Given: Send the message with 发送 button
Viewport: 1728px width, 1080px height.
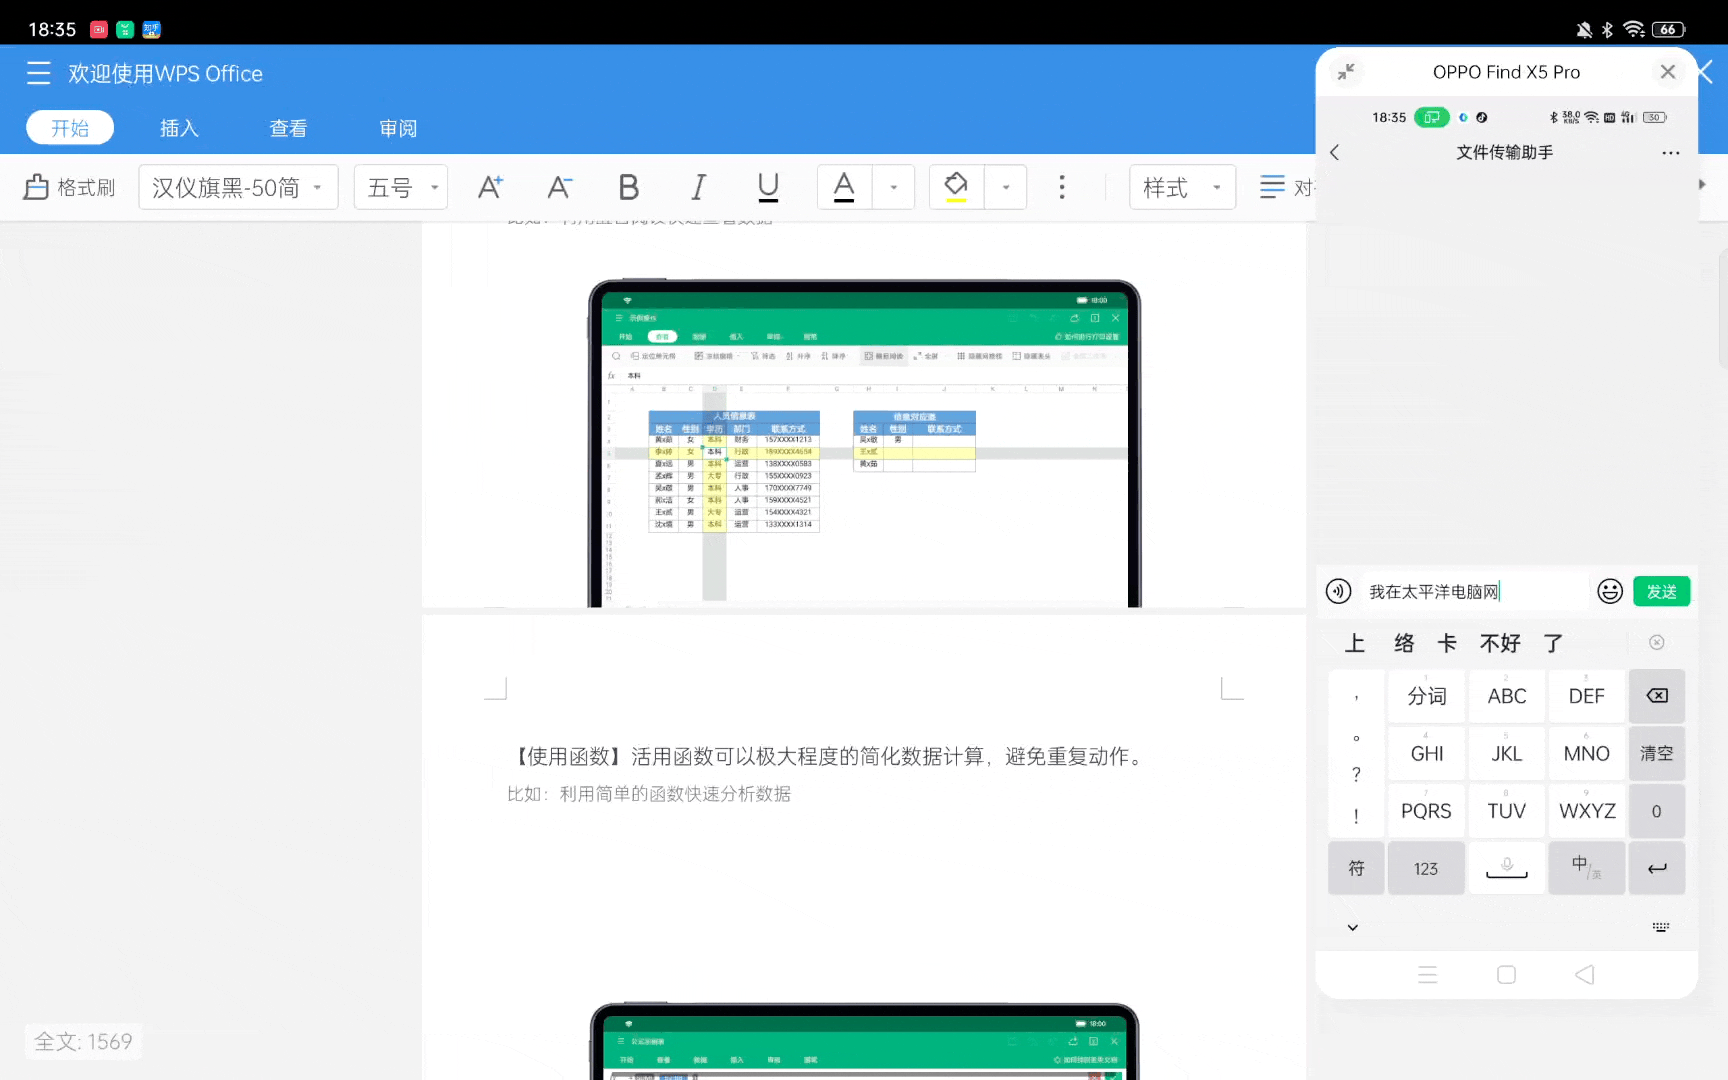Looking at the screenshot, I should pos(1662,591).
